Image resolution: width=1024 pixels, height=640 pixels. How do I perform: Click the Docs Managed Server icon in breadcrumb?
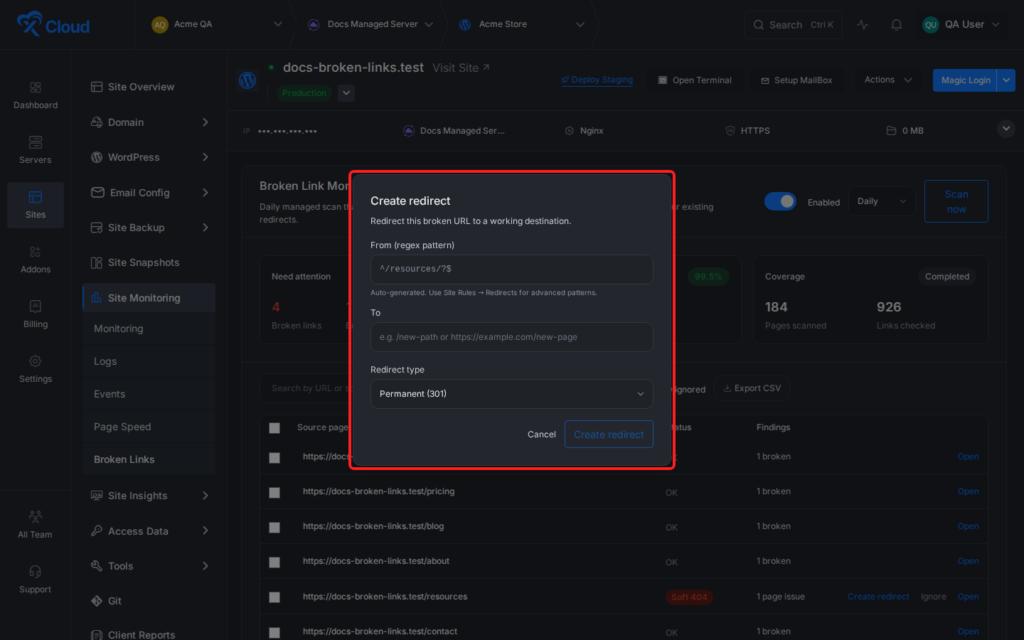click(313, 25)
